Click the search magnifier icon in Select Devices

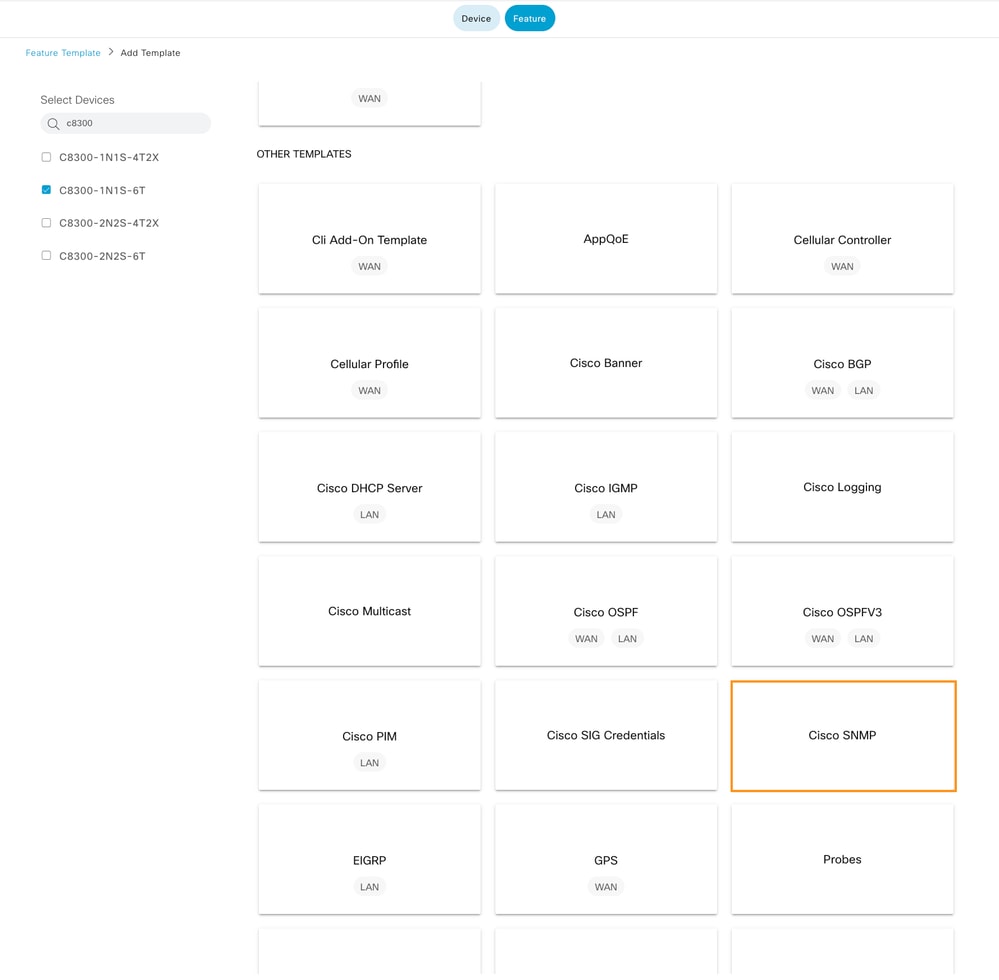click(x=54, y=124)
